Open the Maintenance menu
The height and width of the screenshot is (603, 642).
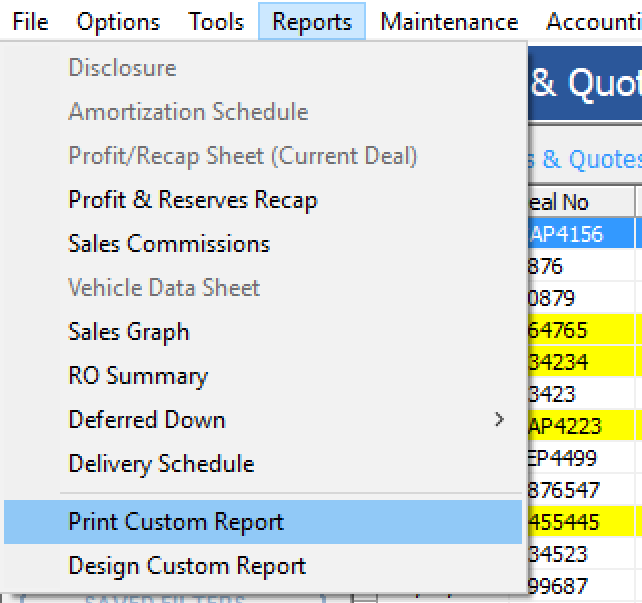click(449, 21)
